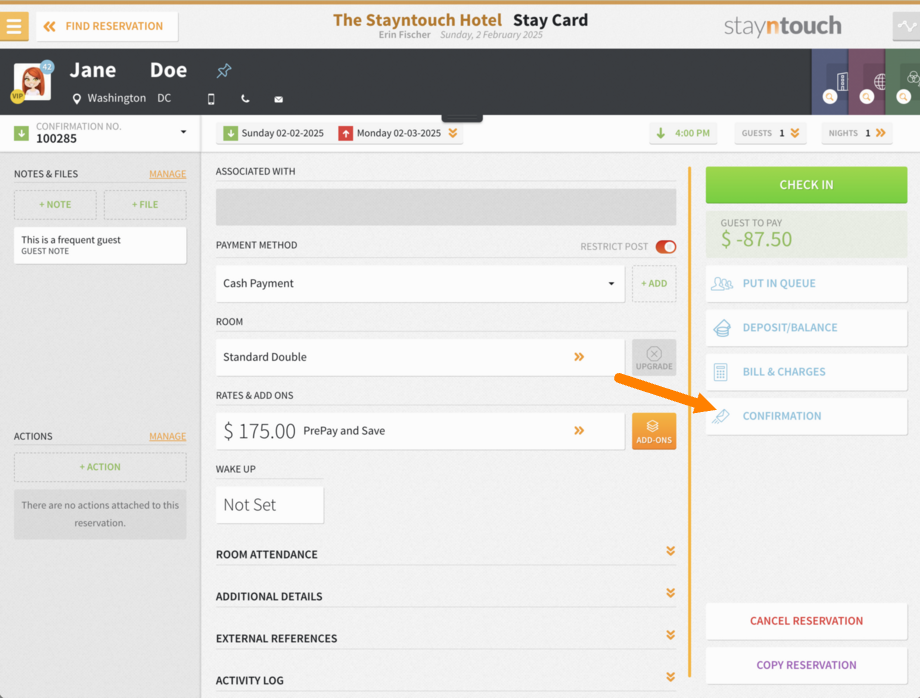Set the wake up call time

(269, 505)
